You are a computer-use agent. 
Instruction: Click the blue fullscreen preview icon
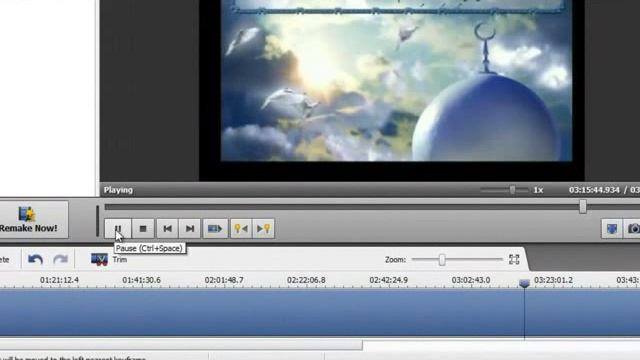[611, 229]
